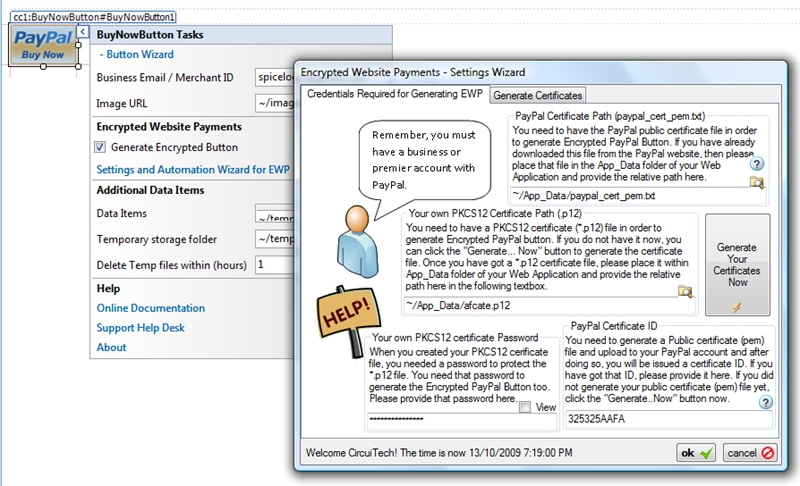Confirm settings with the ok button
The height and width of the screenshot is (486, 800).
point(696,453)
